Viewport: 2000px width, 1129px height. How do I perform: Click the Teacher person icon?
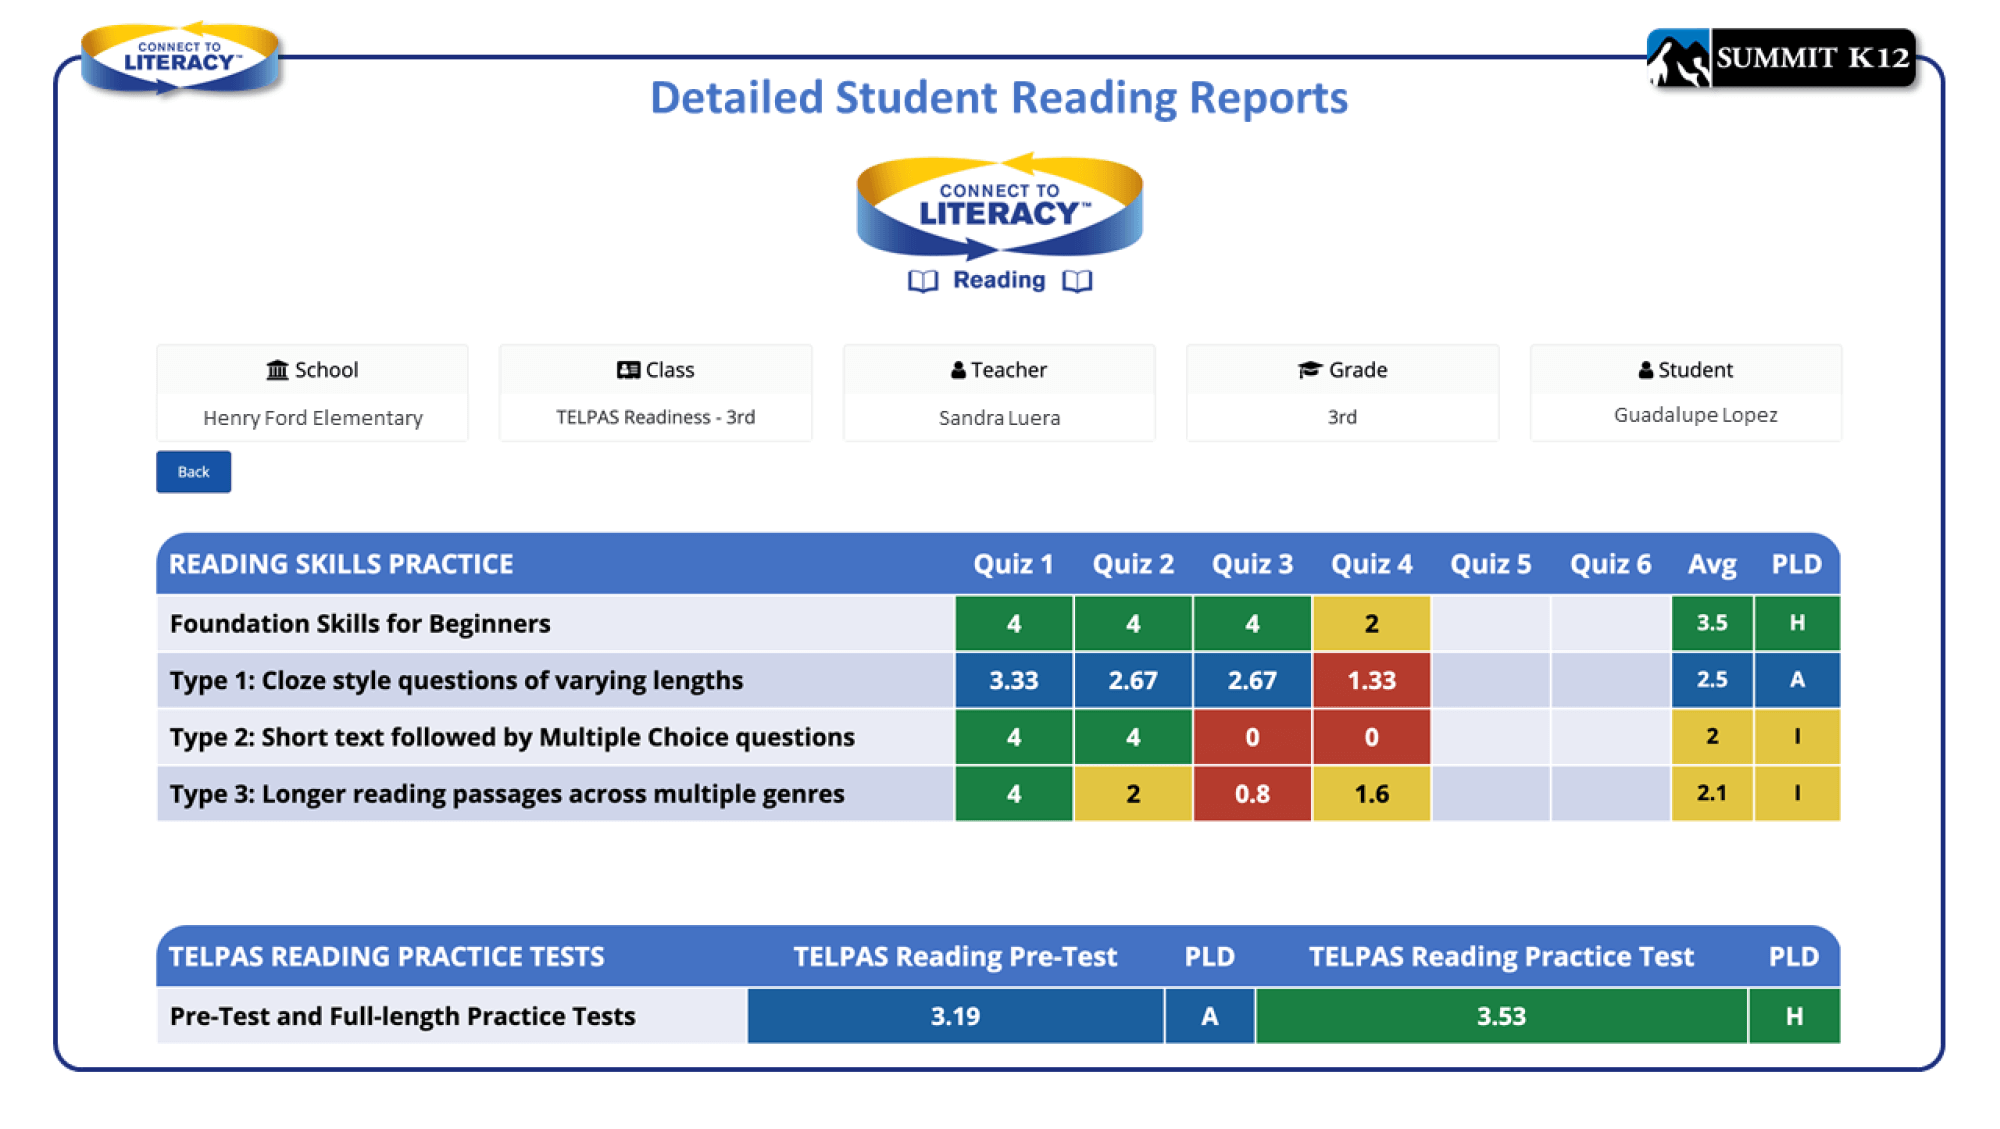coord(958,370)
